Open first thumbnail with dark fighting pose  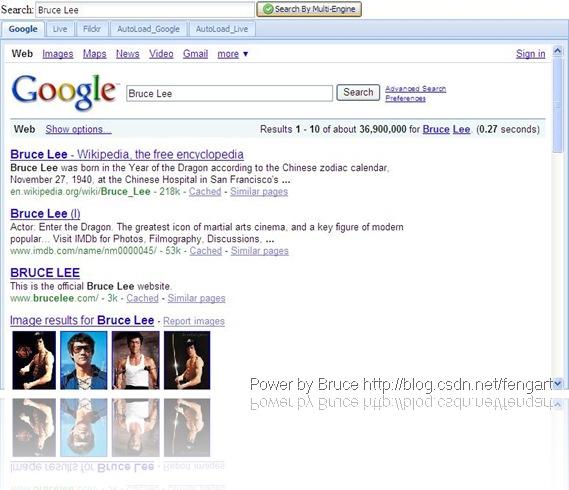34,360
